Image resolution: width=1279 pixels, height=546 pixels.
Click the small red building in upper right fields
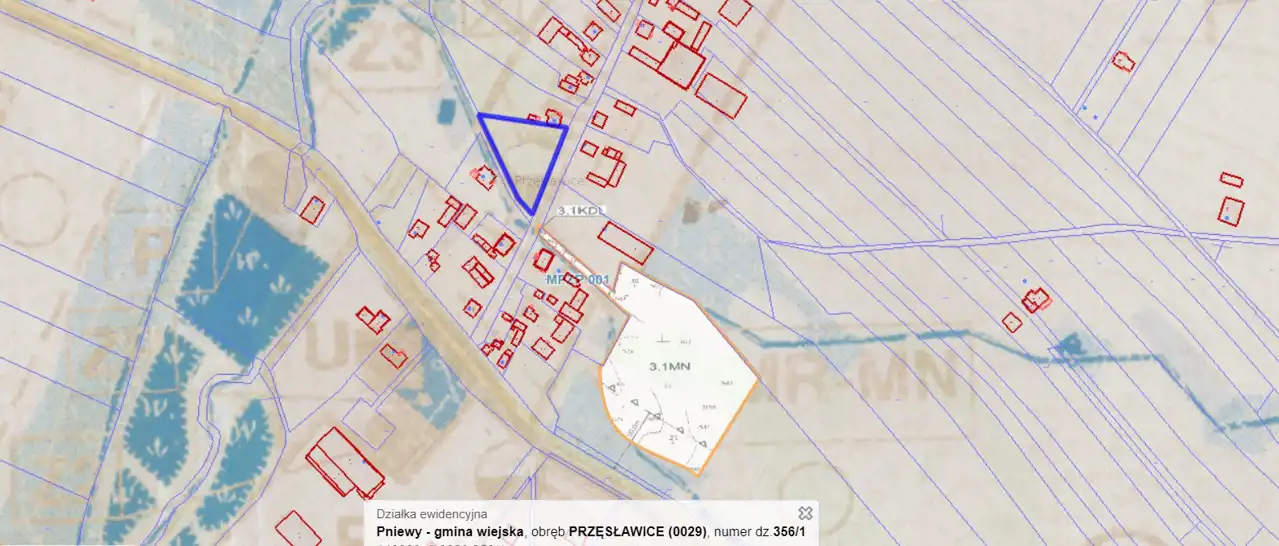[1124, 61]
